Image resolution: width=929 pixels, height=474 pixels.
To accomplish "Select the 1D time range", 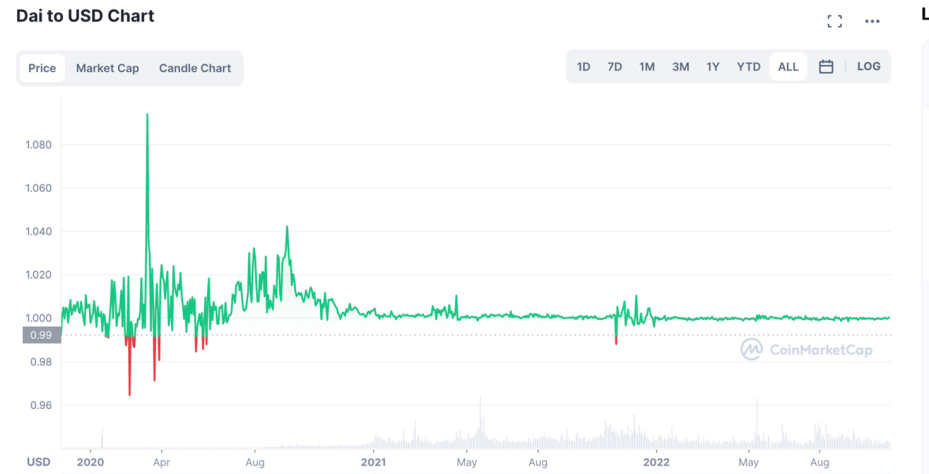I will click(x=584, y=67).
